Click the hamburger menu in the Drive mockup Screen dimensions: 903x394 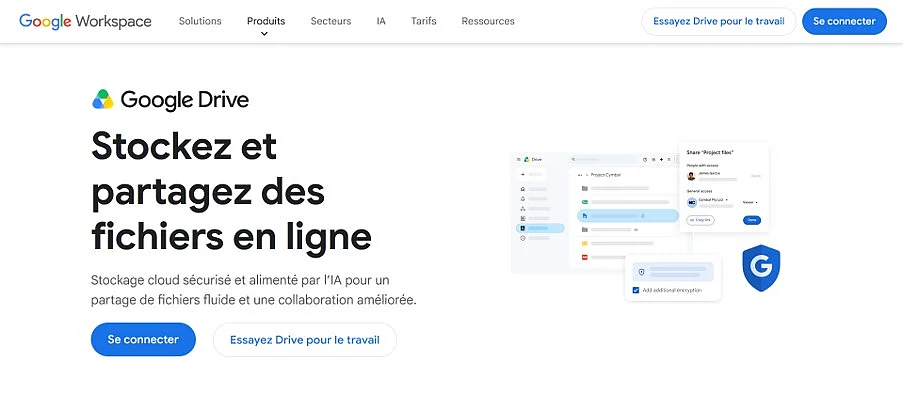point(518,159)
